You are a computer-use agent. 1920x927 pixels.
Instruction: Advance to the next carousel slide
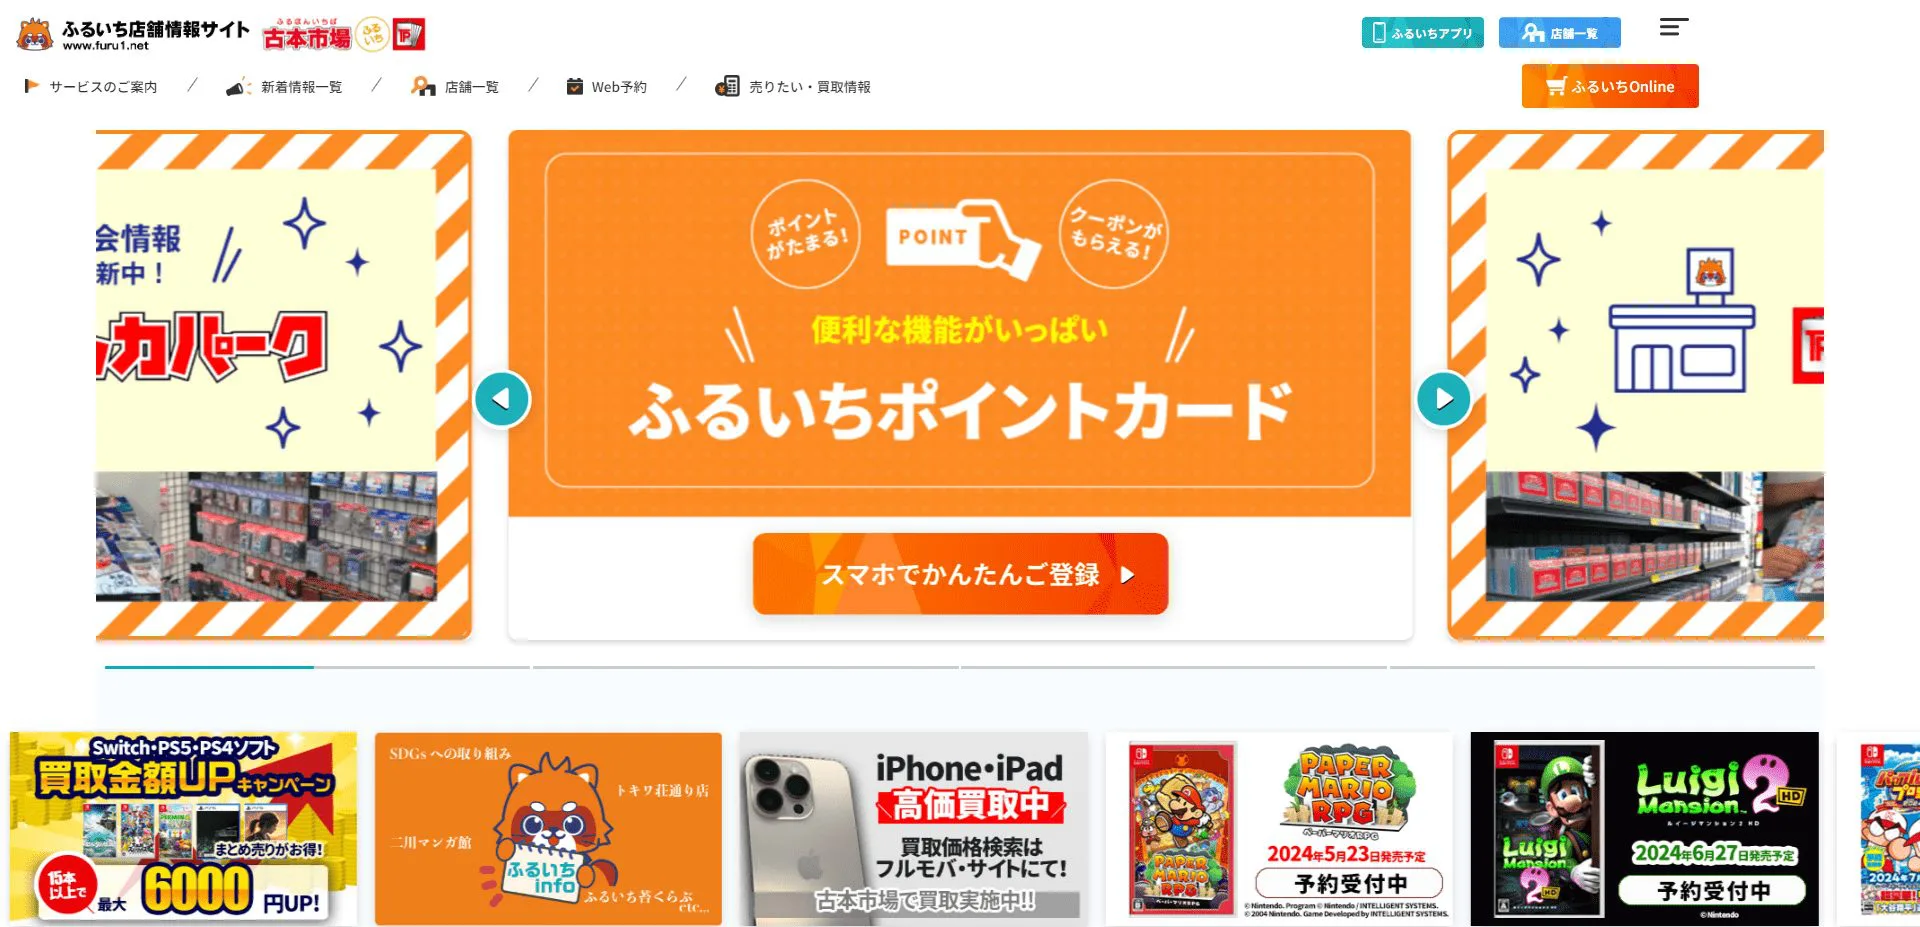coord(1443,399)
